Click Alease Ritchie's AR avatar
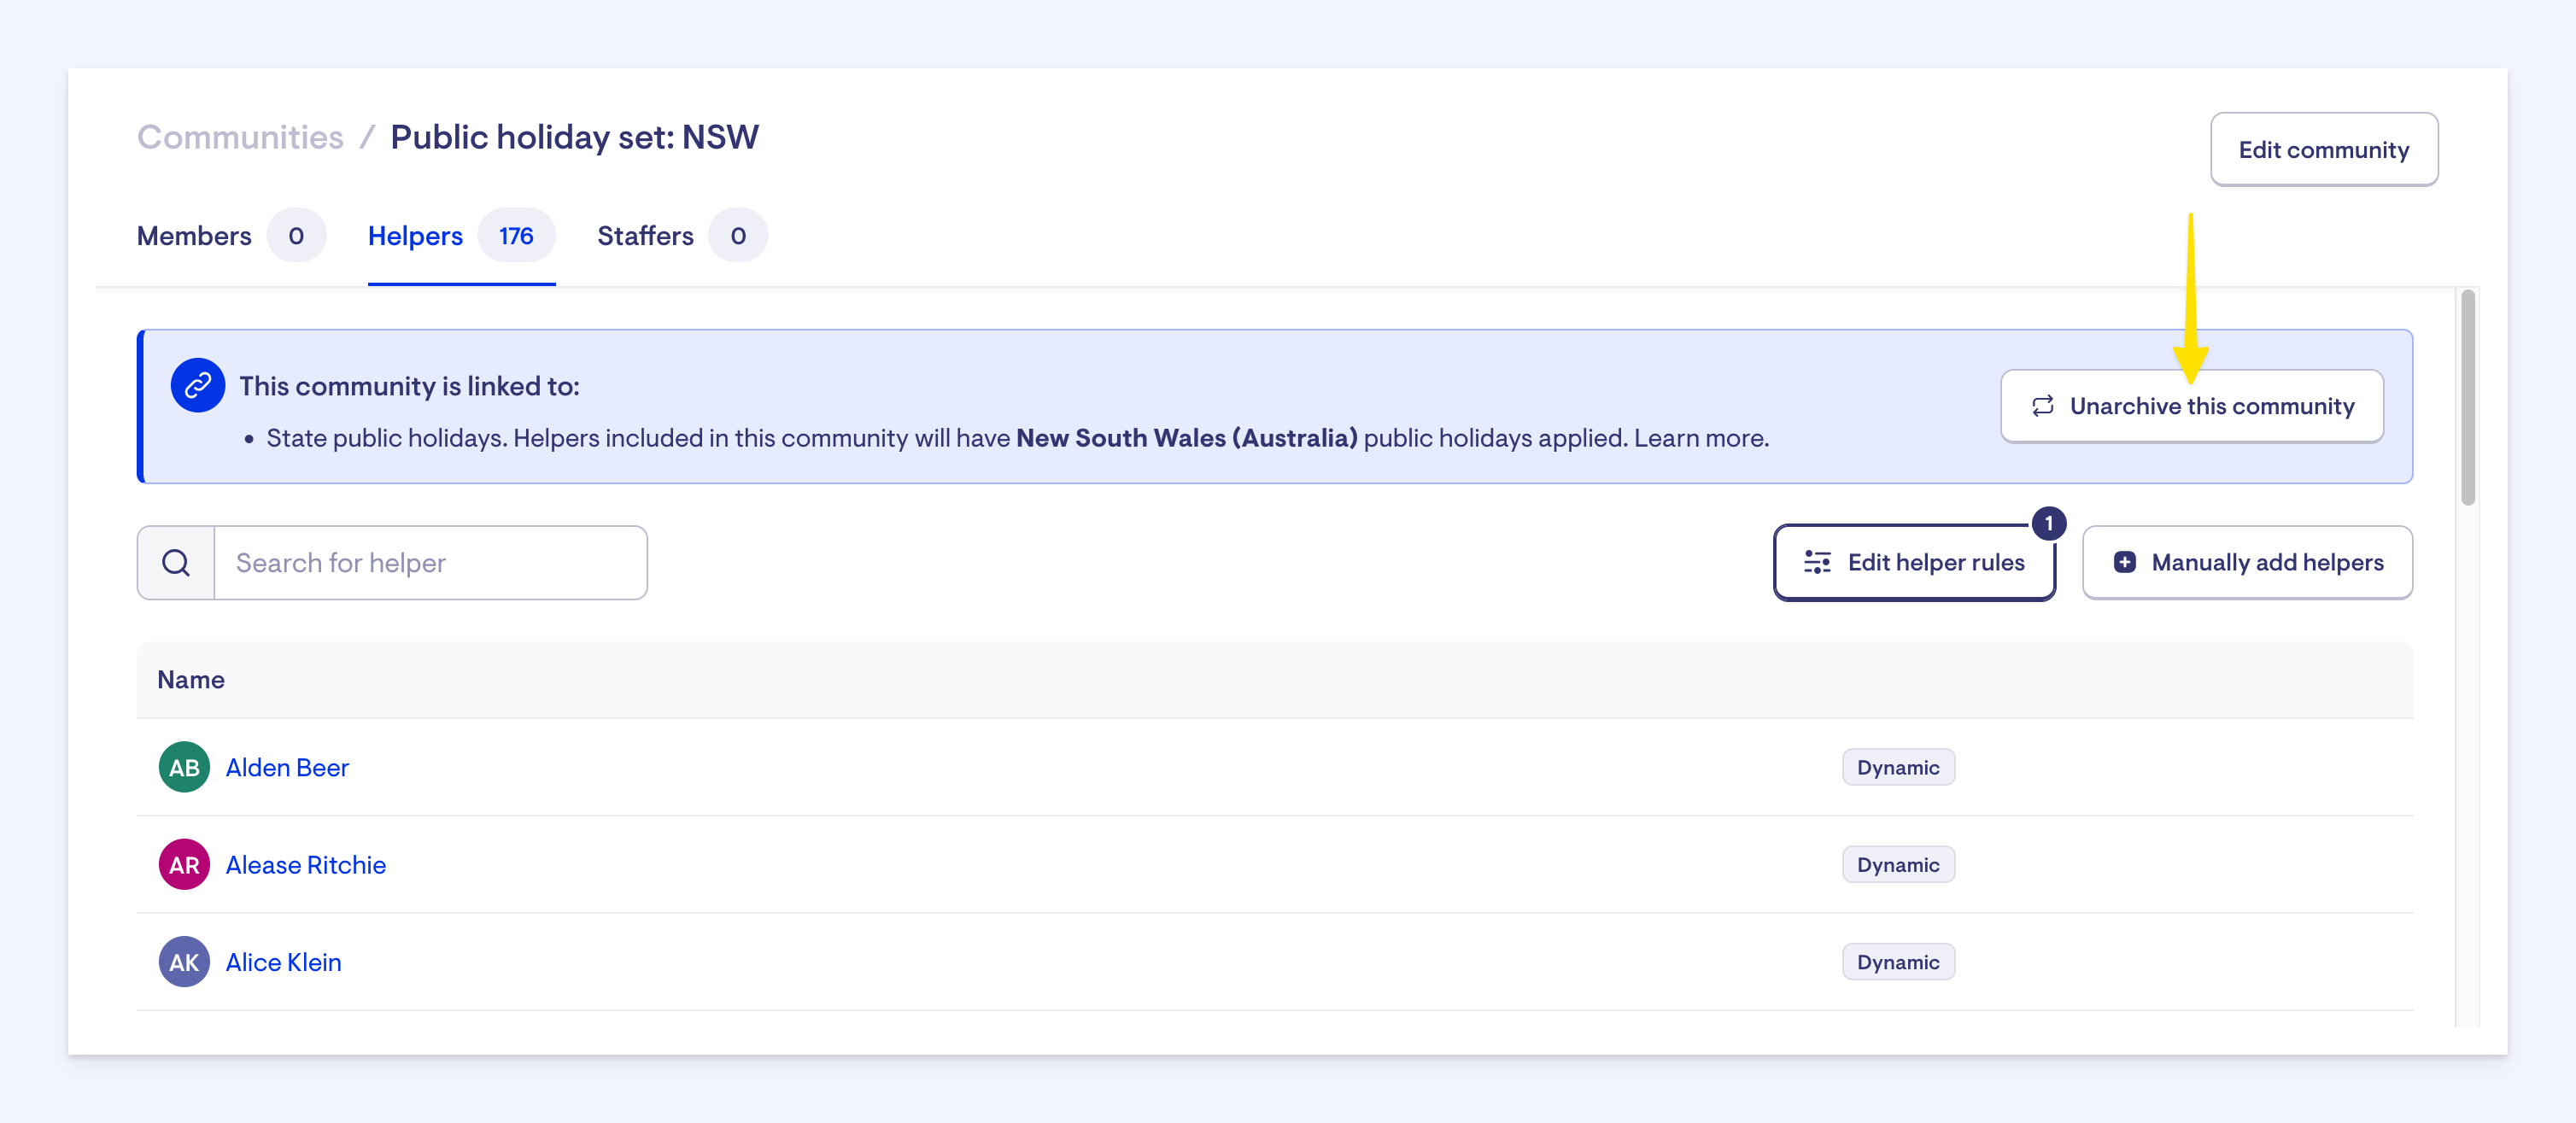This screenshot has height=1123, width=2576. click(184, 865)
